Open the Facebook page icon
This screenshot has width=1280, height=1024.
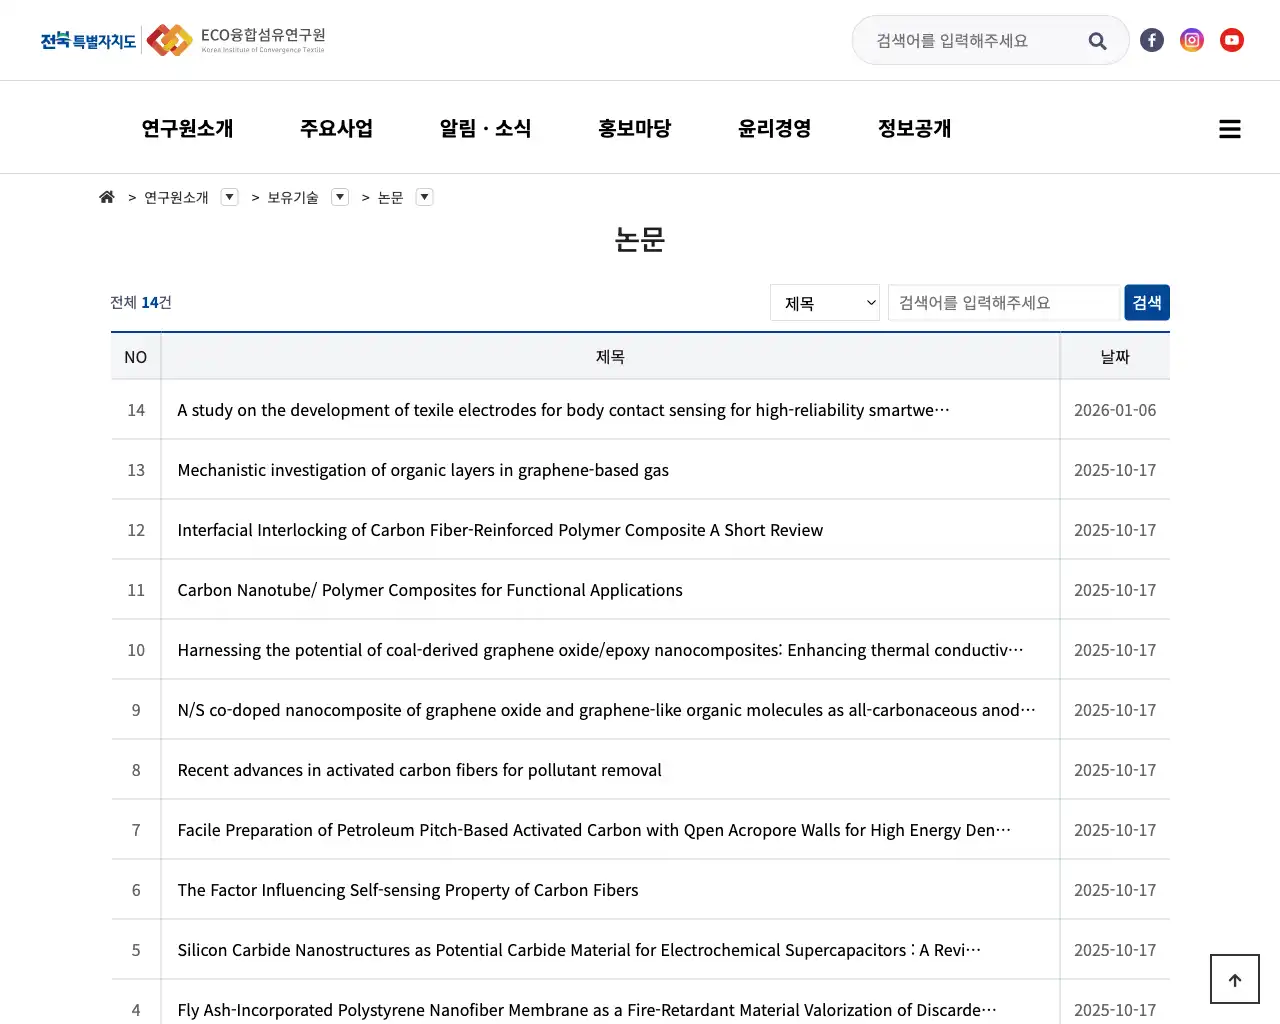[x=1152, y=40]
